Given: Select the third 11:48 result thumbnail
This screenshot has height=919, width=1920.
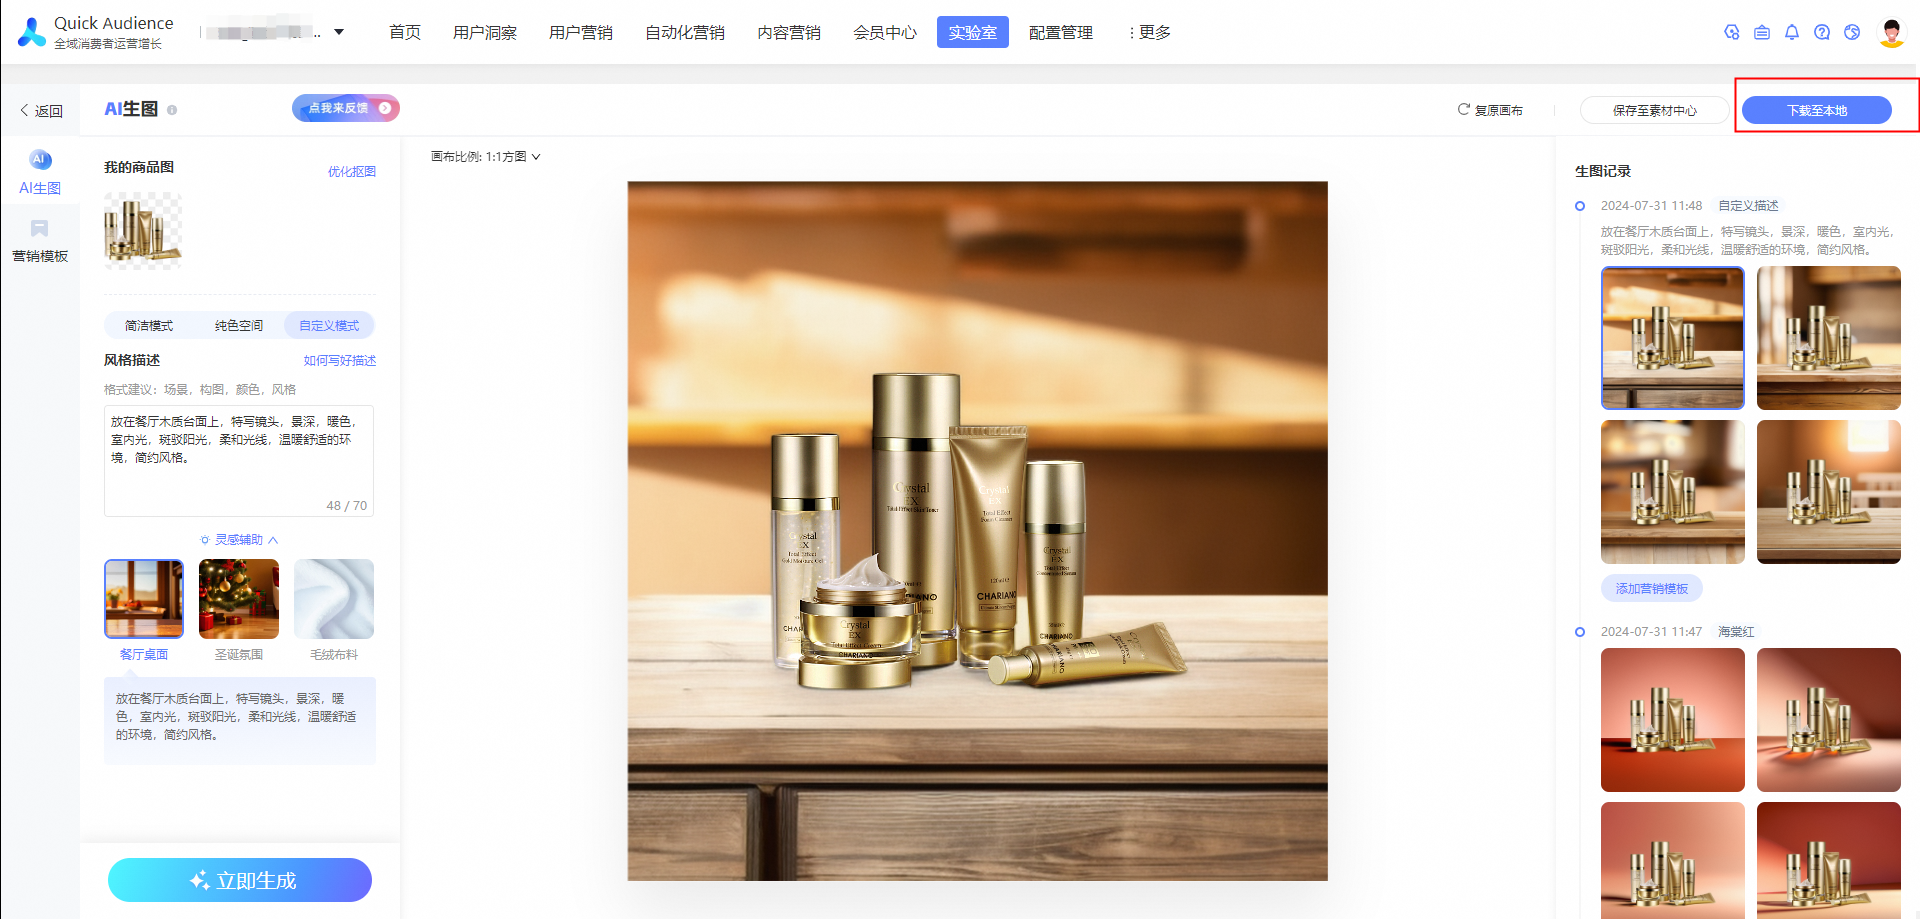Looking at the screenshot, I should 1673,492.
